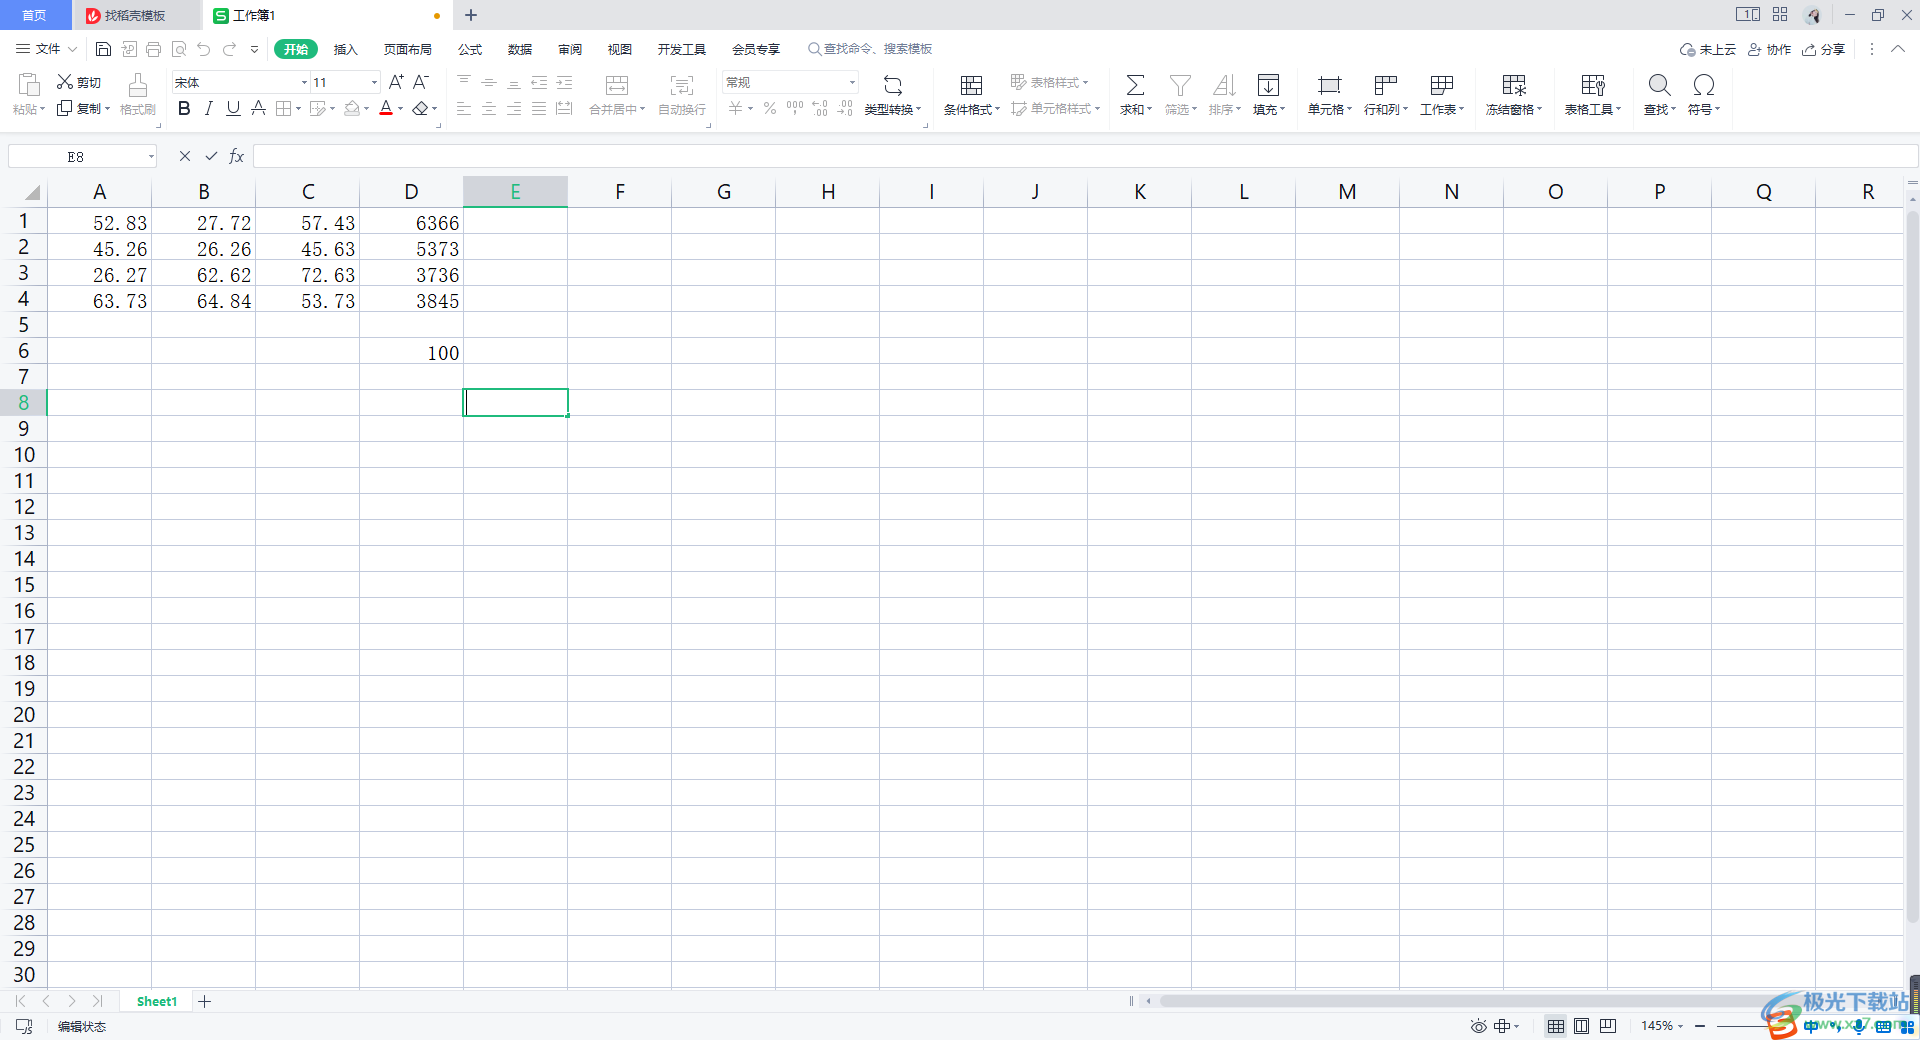This screenshot has width=1920, height=1040.
Task: Click the strikethrough text icon
Action: (x=258, y=108)
